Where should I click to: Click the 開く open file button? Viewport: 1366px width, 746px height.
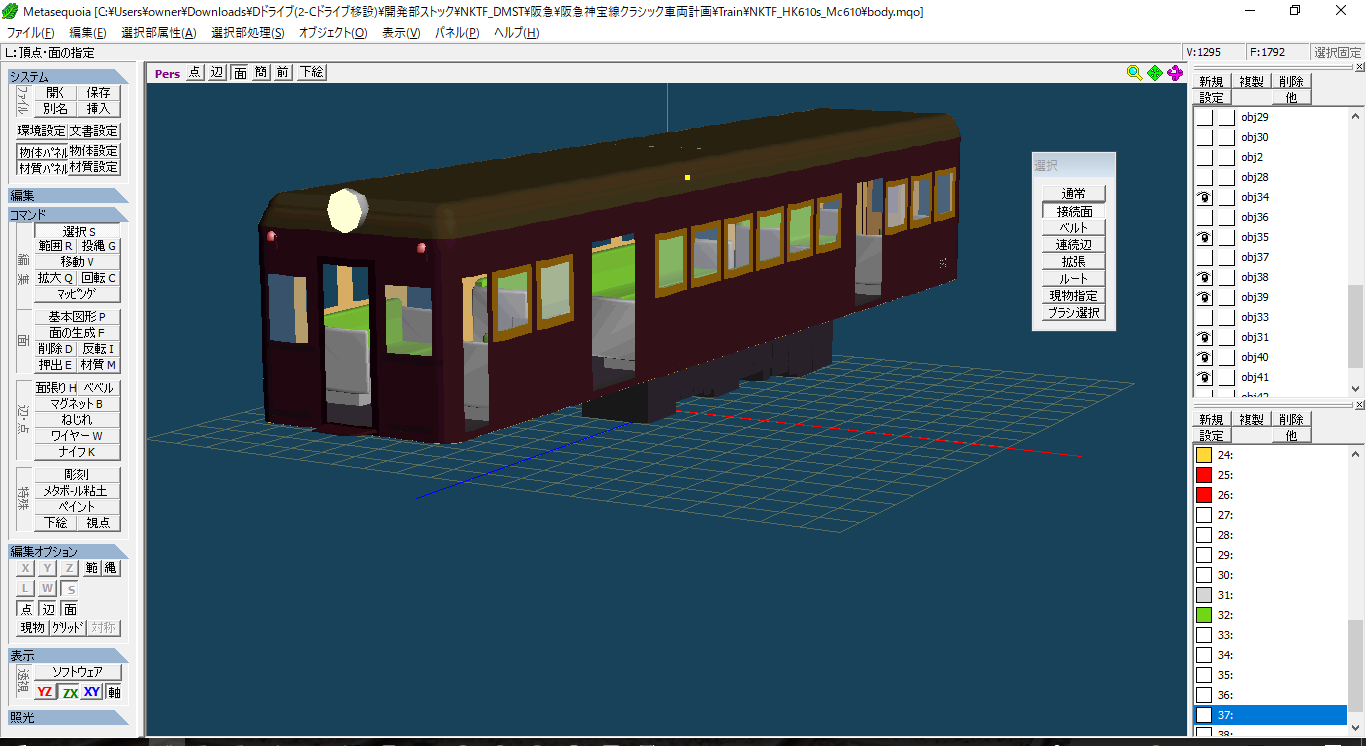click(55, 93)
